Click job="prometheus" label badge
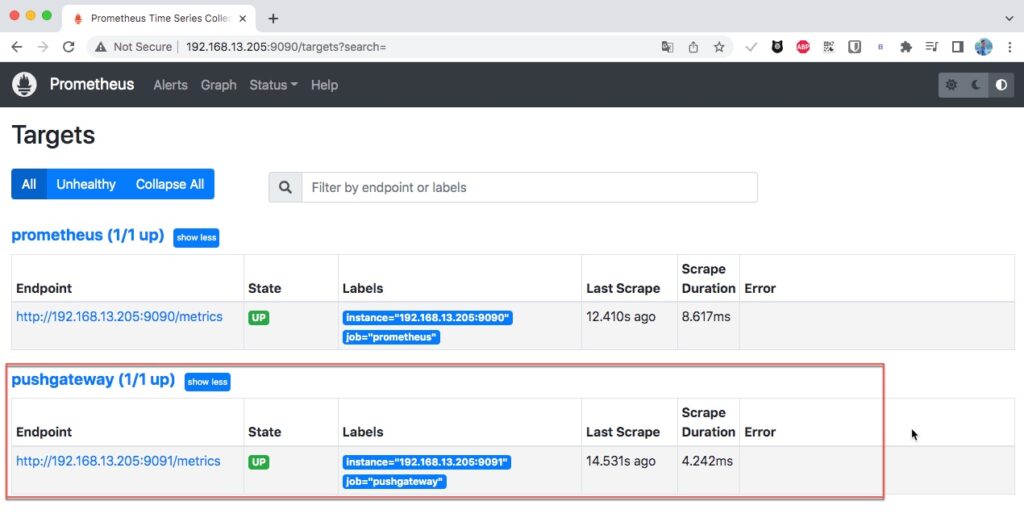The height and width of the screenshot is (518, 1024). click(391, 338)
